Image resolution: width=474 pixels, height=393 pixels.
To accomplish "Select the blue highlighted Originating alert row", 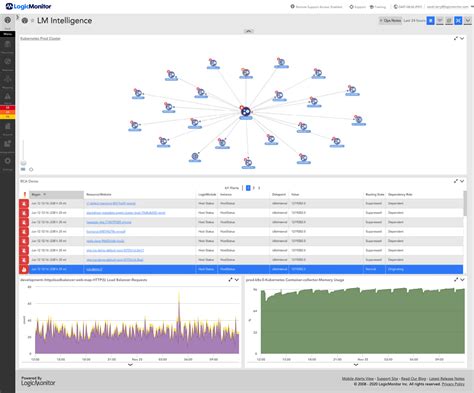I will click(x=241, y=269).
